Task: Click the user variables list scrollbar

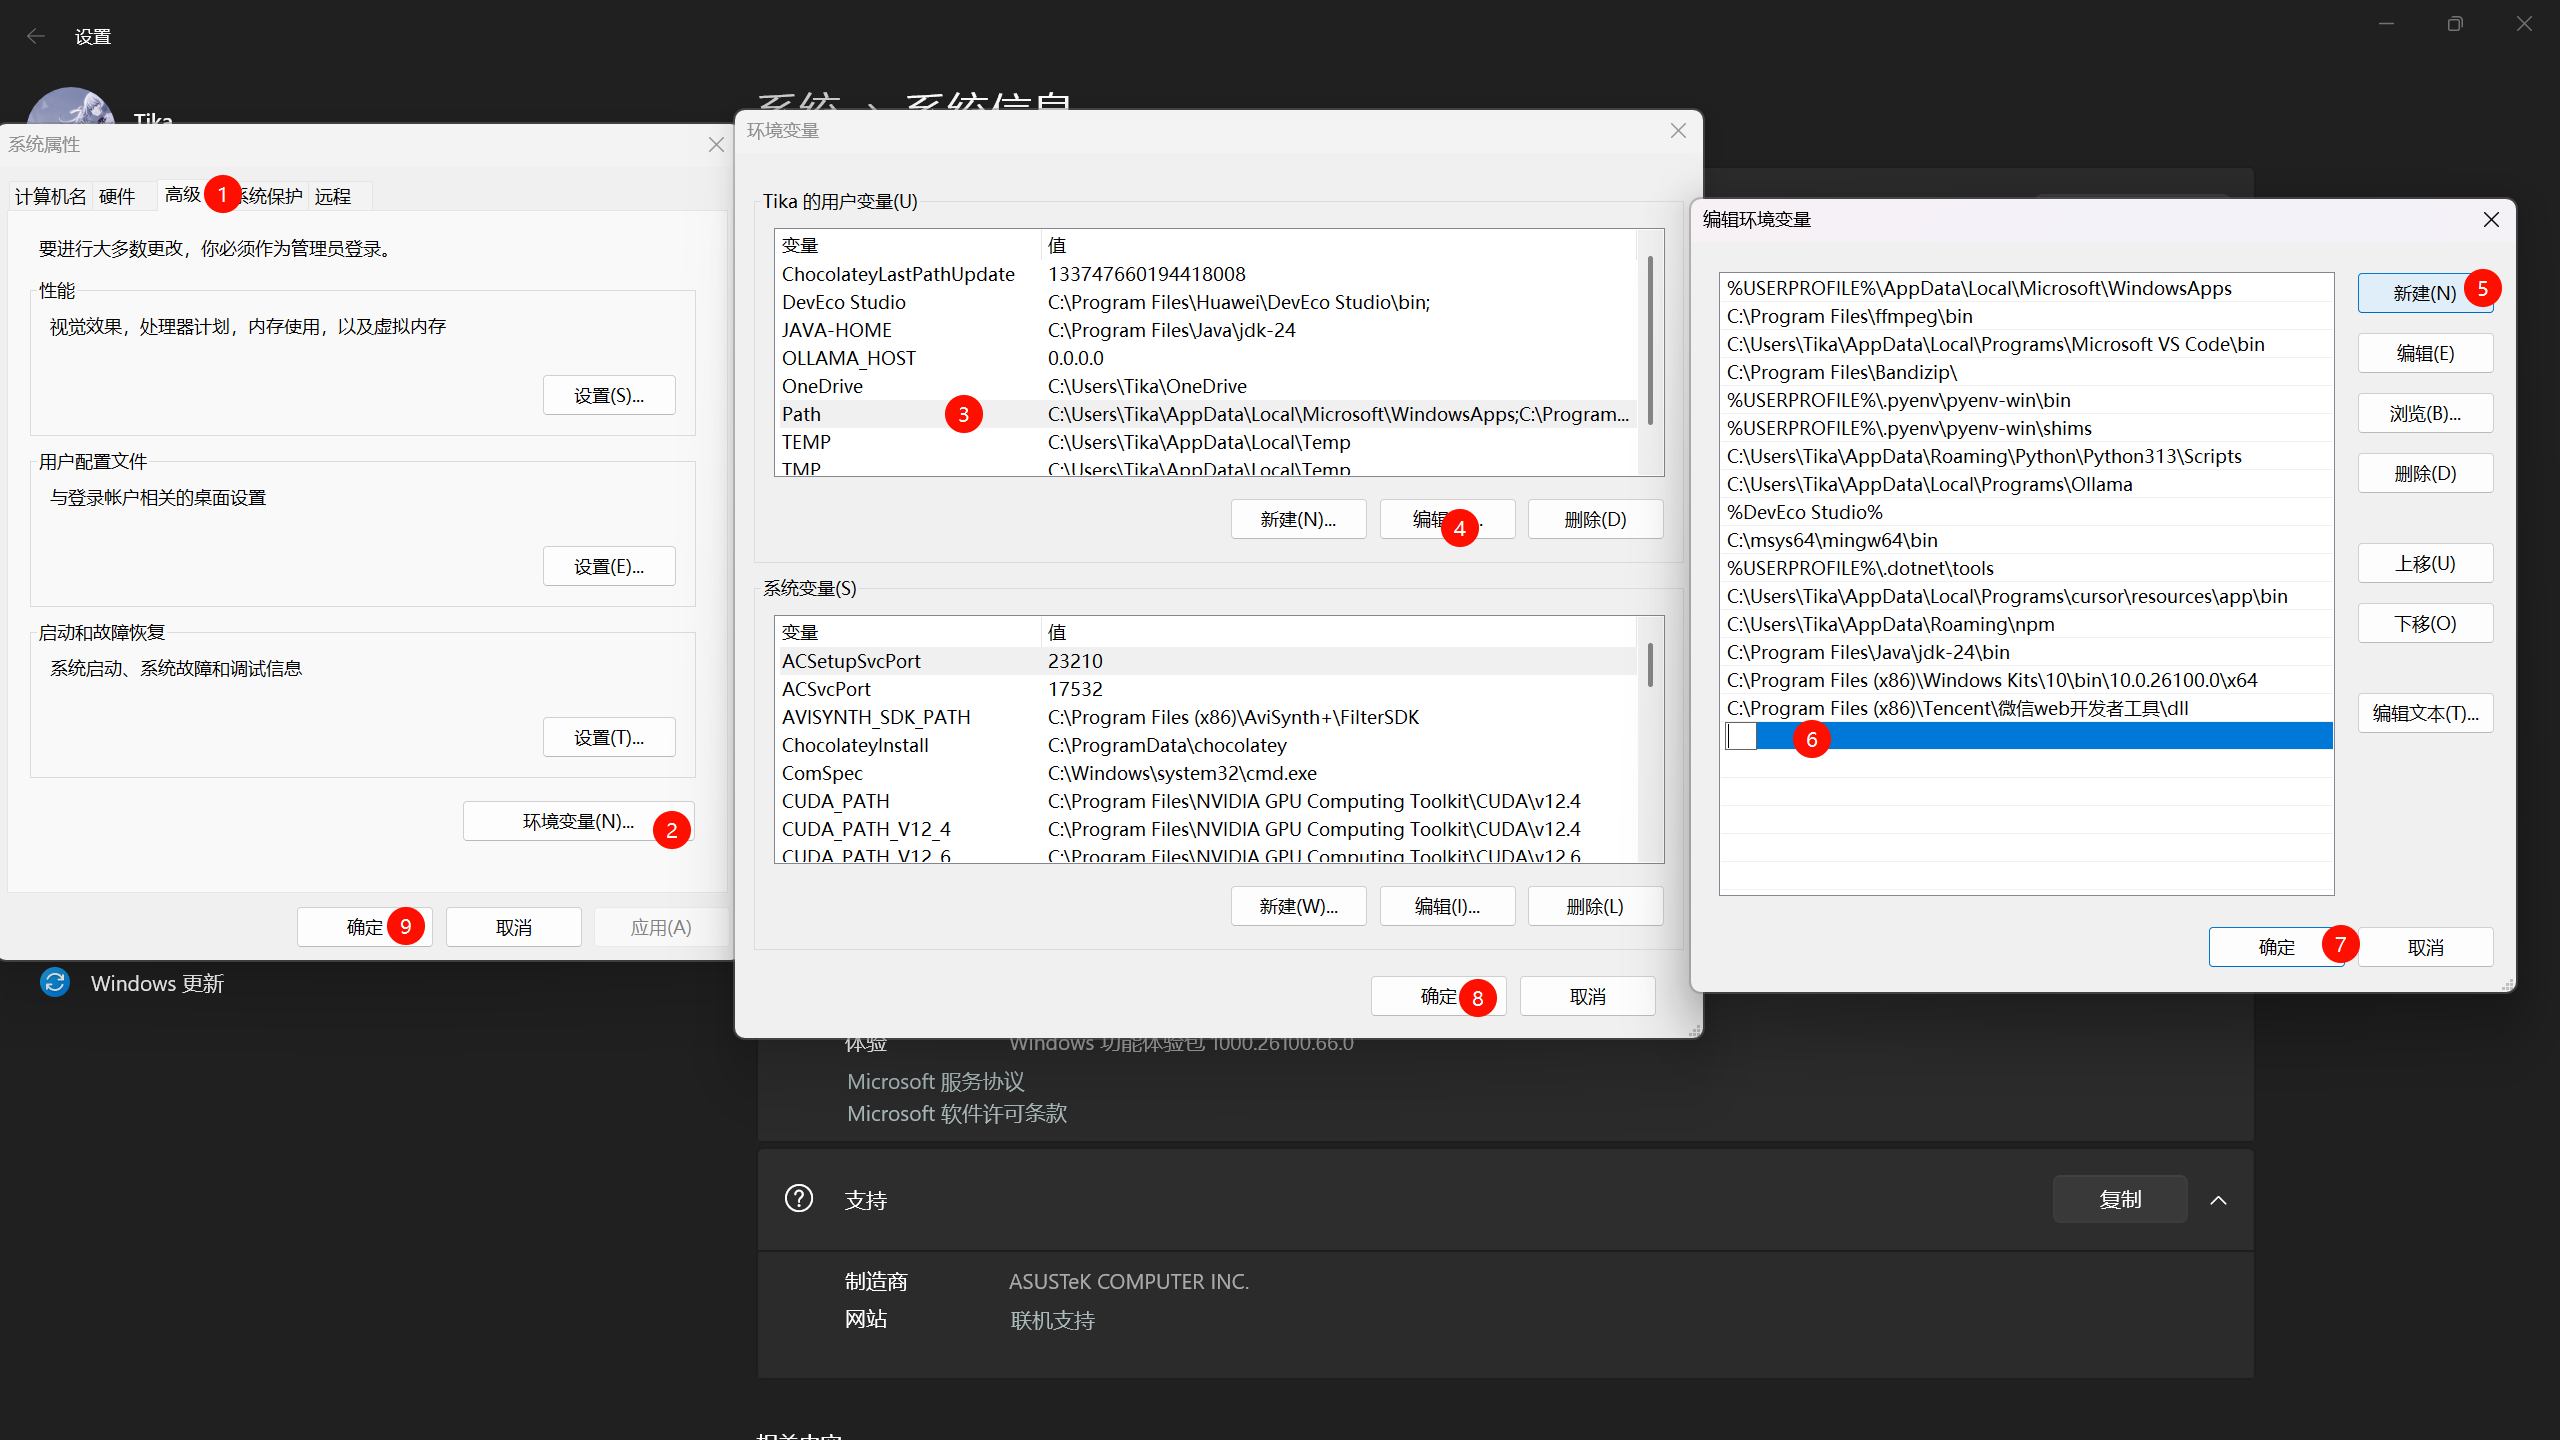Action: 1649,340
